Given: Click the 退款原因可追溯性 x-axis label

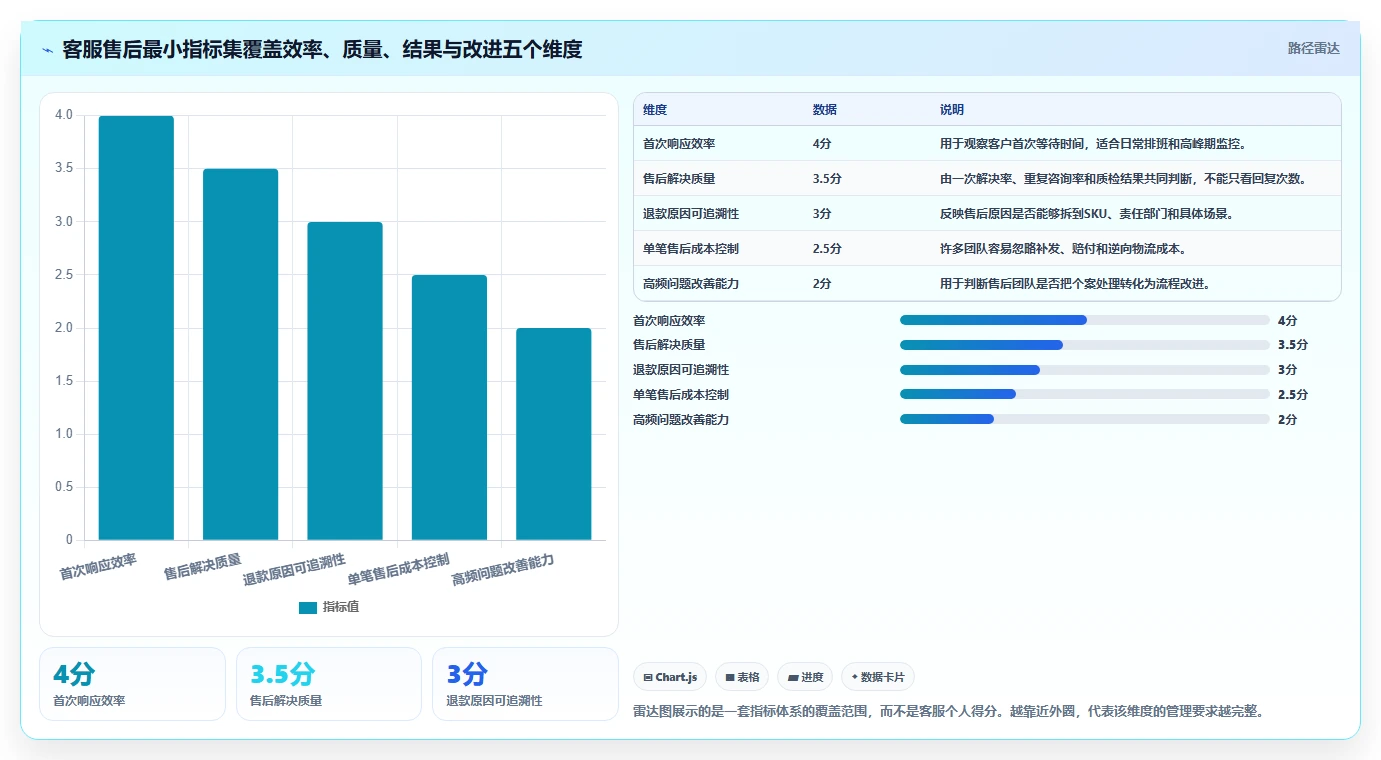Looking at the screenshot, I should click(x=294, y=569).
